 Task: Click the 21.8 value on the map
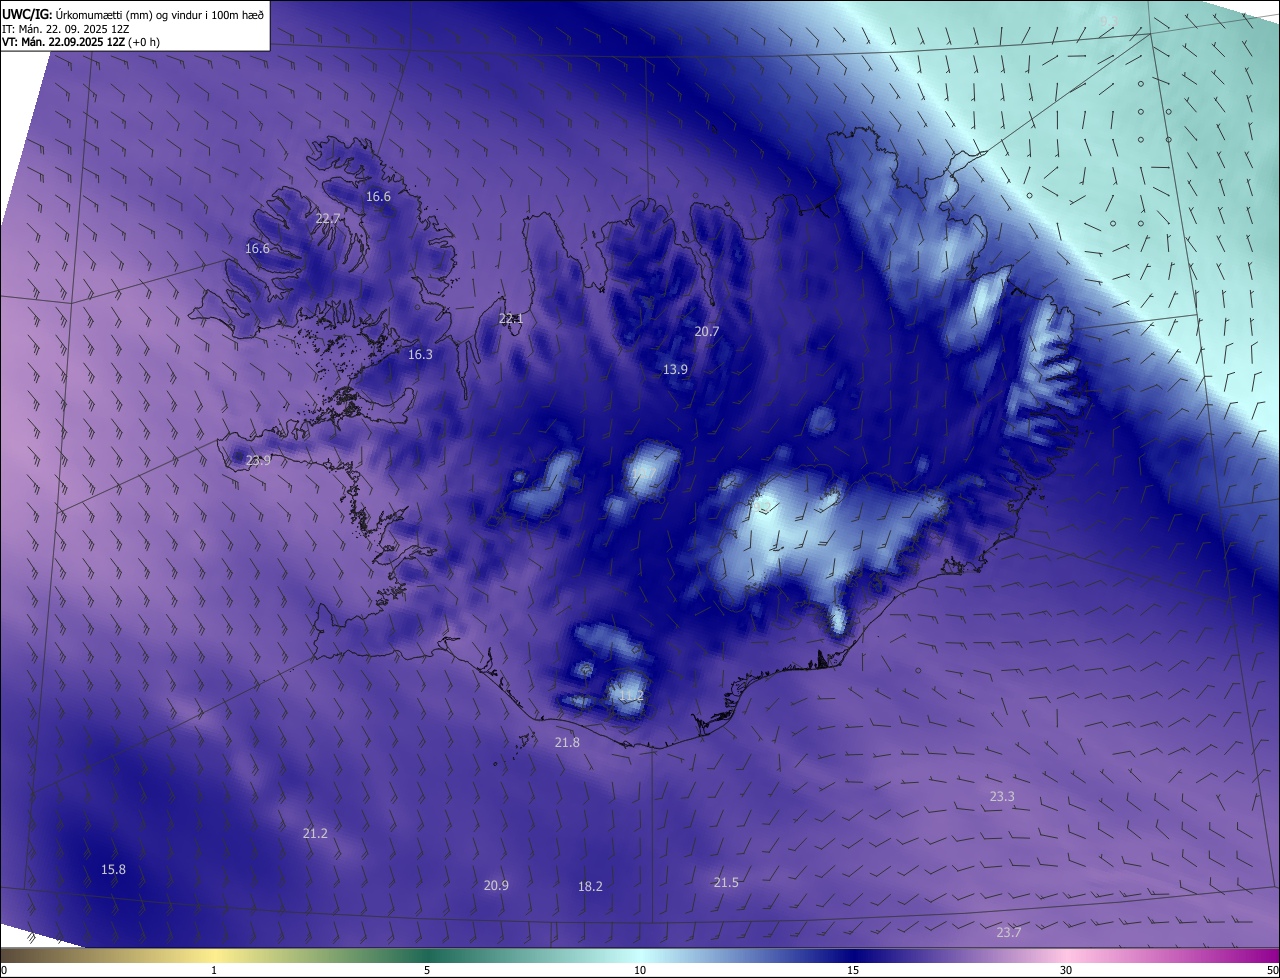[567, 742]
